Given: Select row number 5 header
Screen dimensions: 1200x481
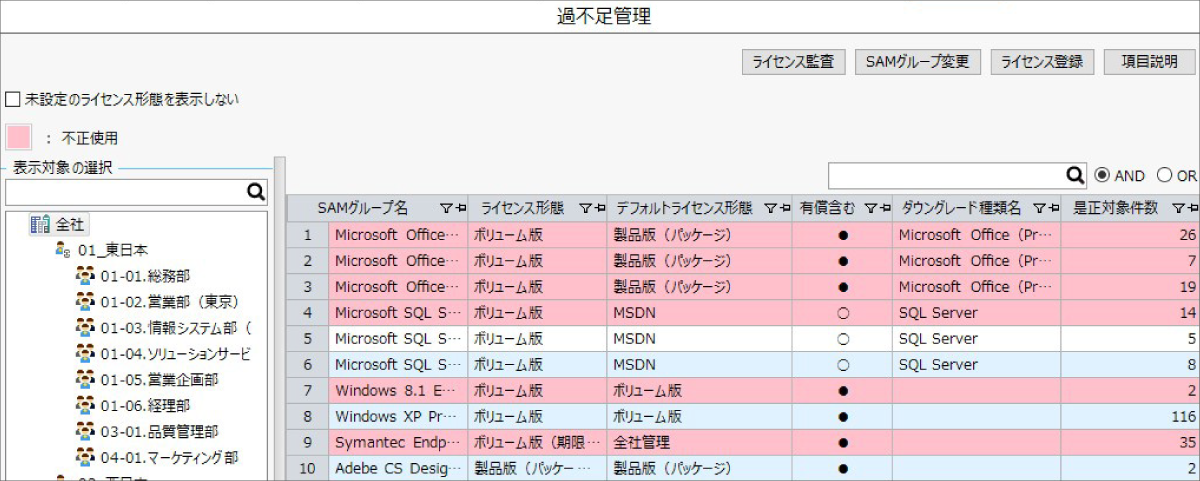Looking at the screenshot, I should pyautogui.click(x=308, y=339).
